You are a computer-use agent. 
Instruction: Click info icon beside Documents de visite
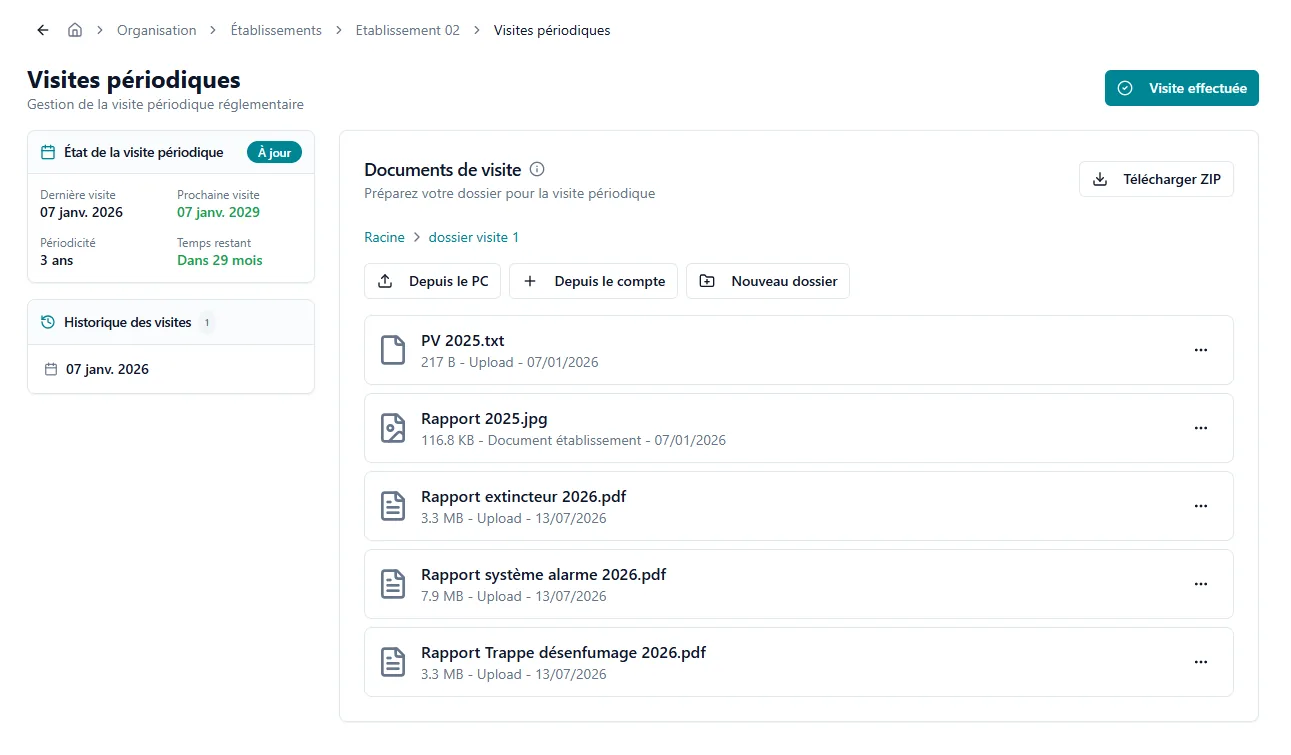(x=537, y=169)
